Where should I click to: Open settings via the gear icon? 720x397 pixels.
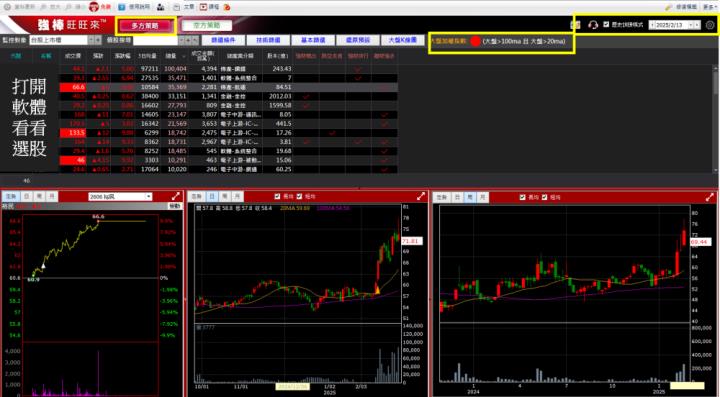pyautogui.click(x=710, y=25)
